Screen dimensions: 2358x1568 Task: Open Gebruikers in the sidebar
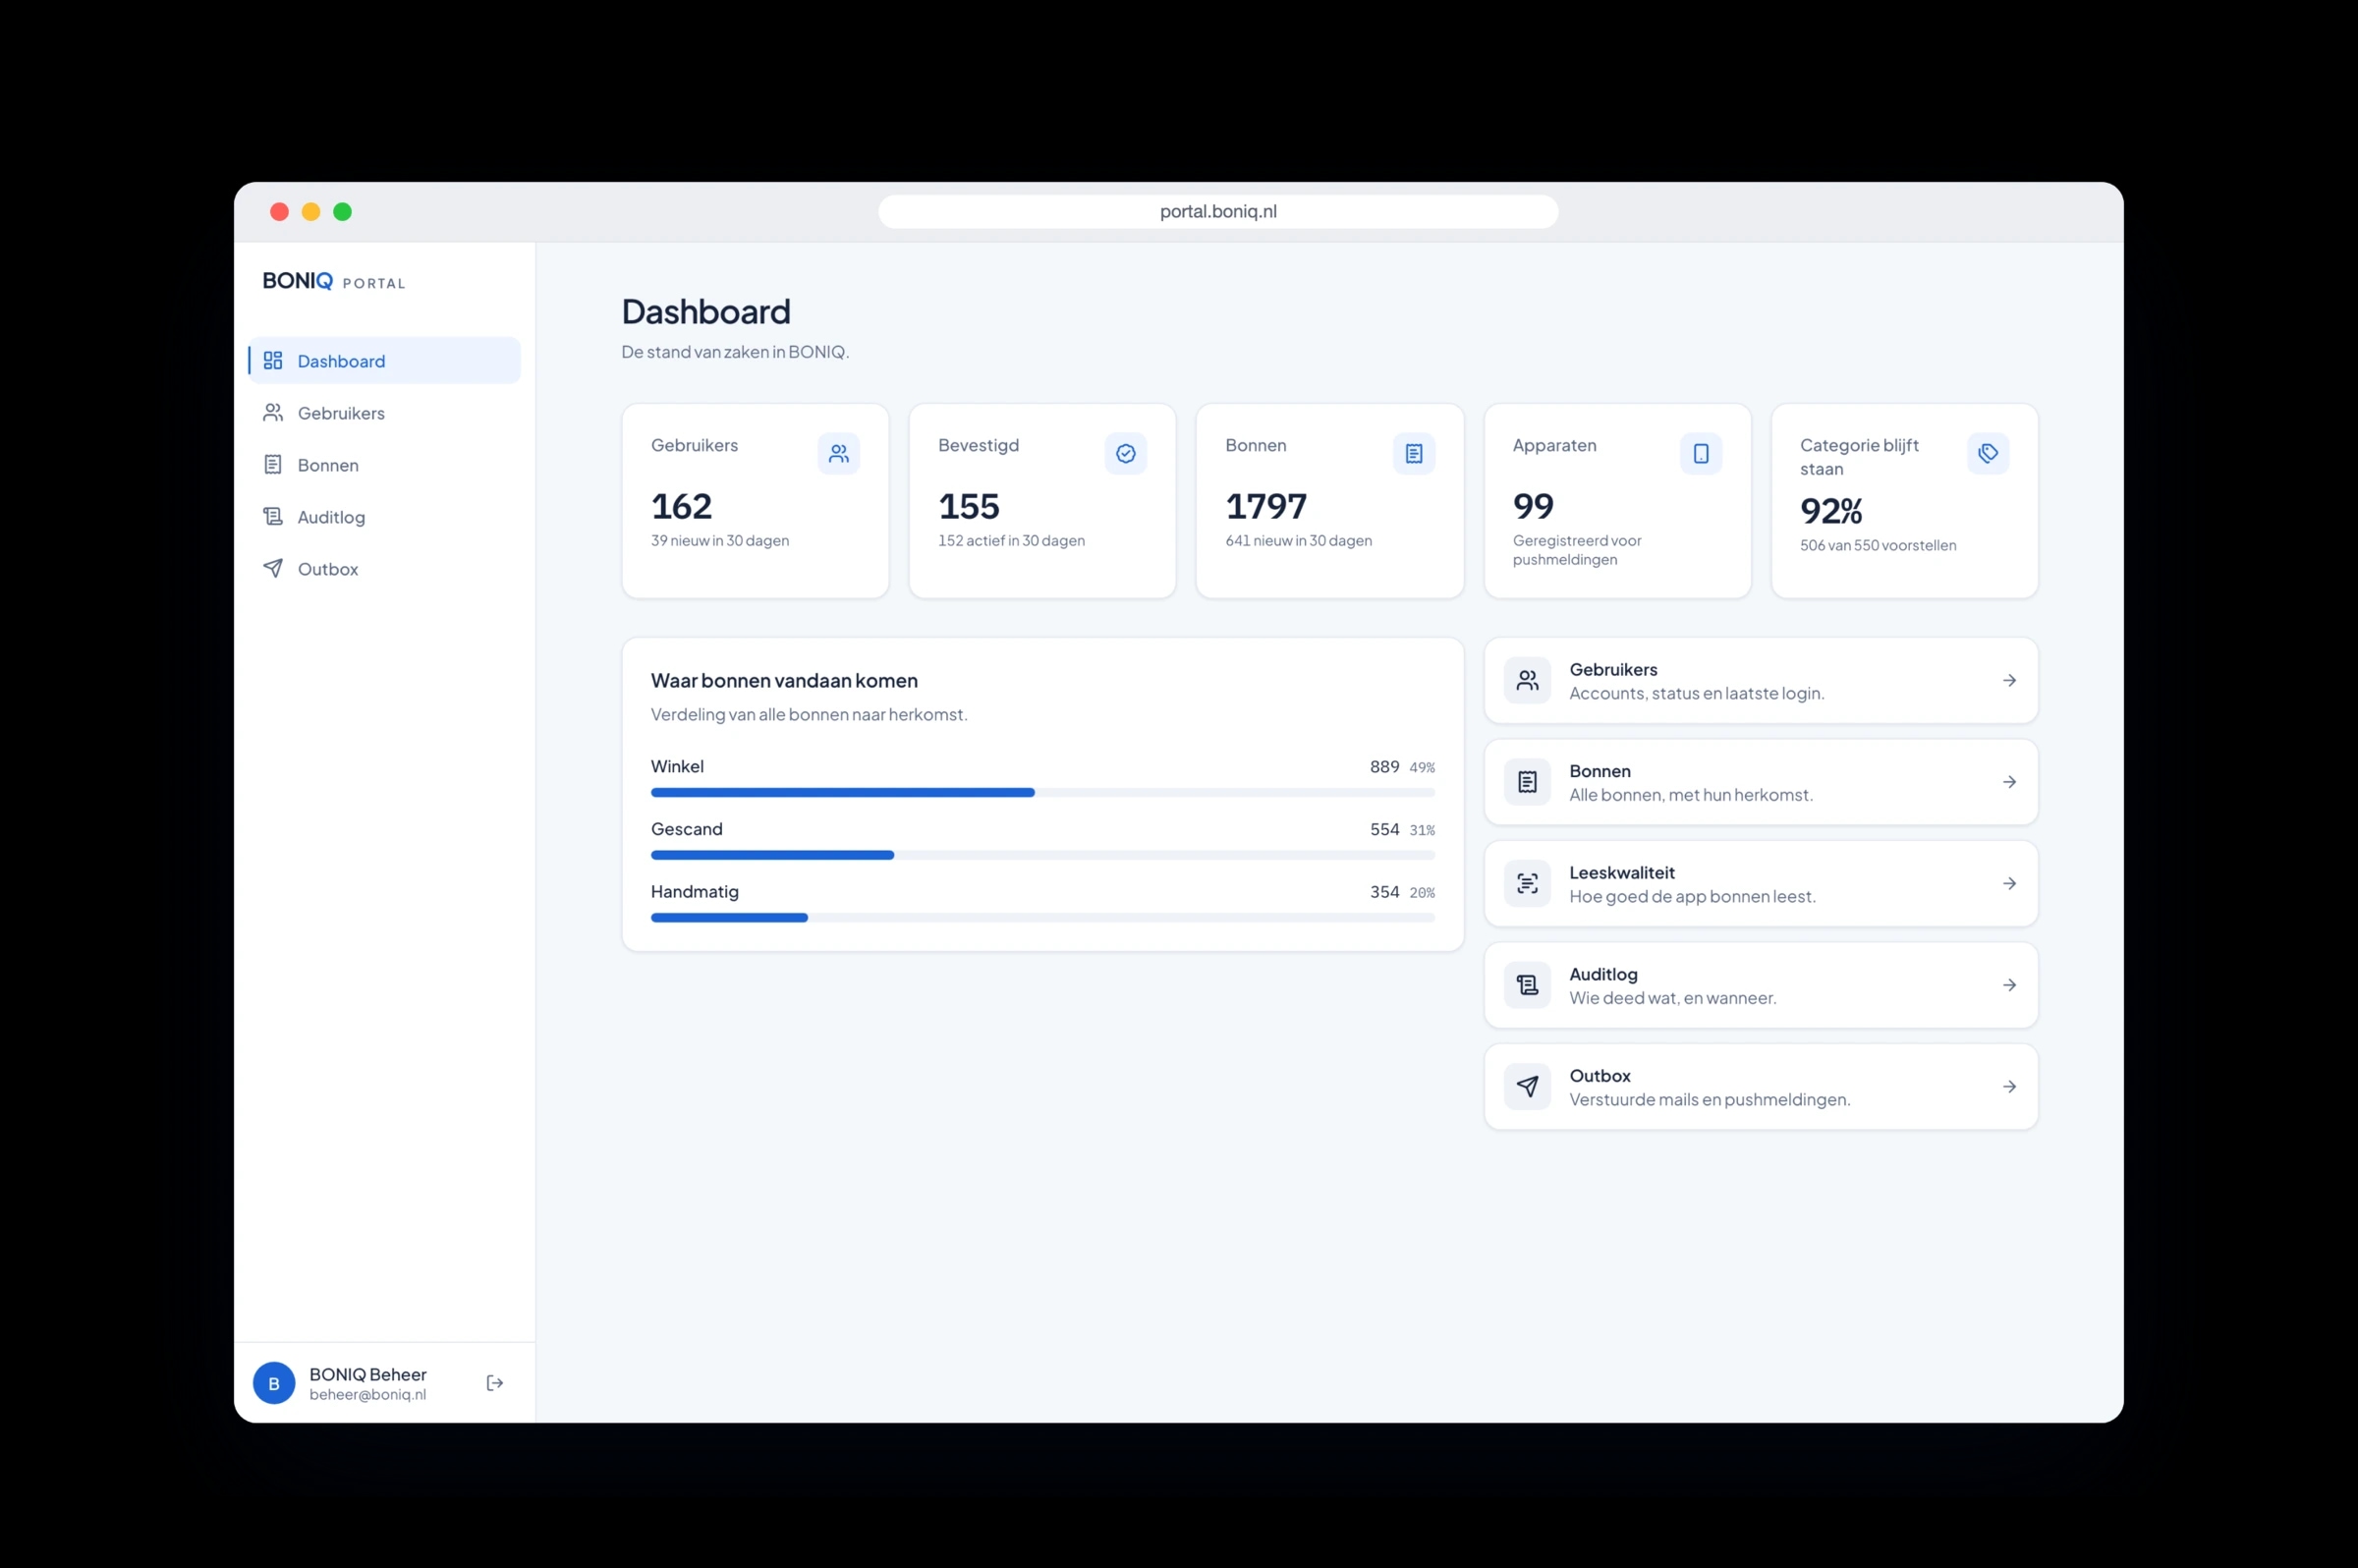coord(384,412)
